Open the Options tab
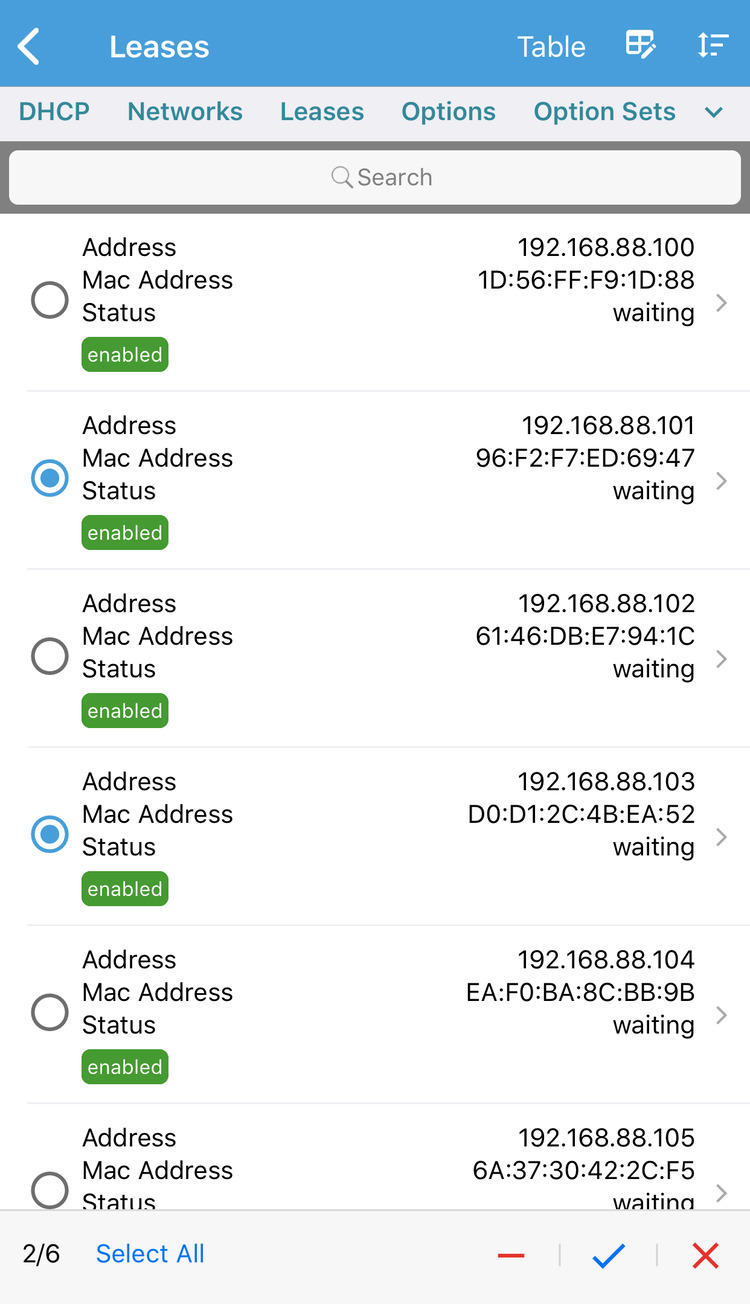Image resolution: width=750 pixels, height=1304 pixels. coord(448,112)
